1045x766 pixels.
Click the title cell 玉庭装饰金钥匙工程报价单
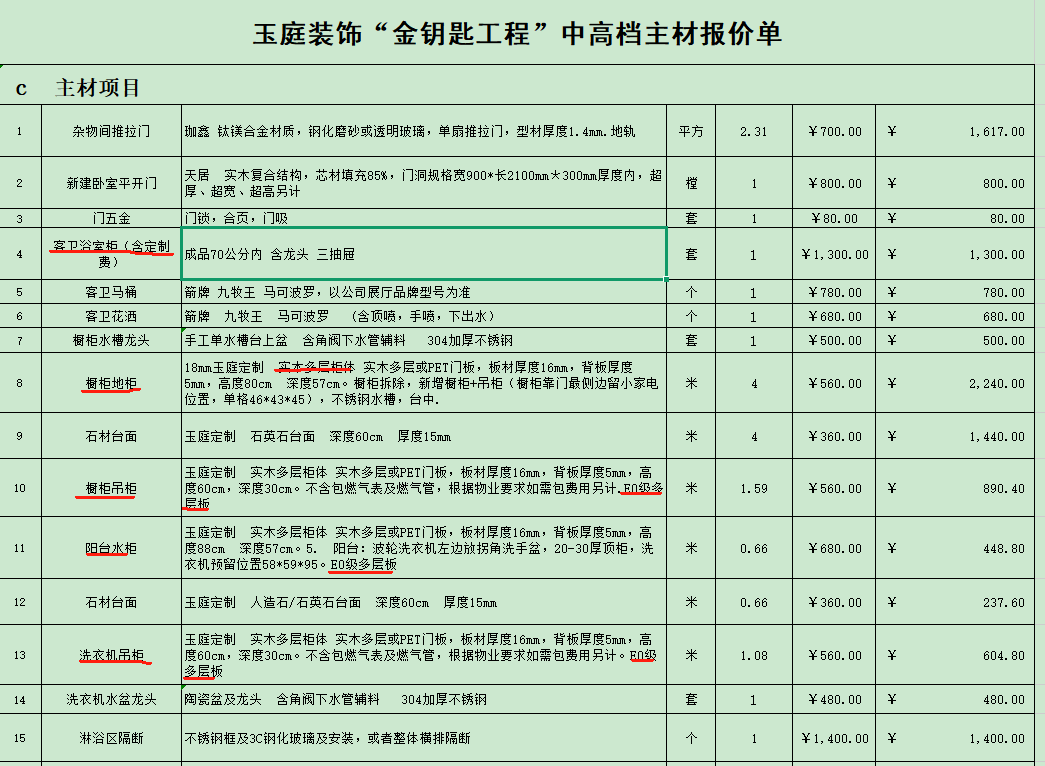click(517, 34)
